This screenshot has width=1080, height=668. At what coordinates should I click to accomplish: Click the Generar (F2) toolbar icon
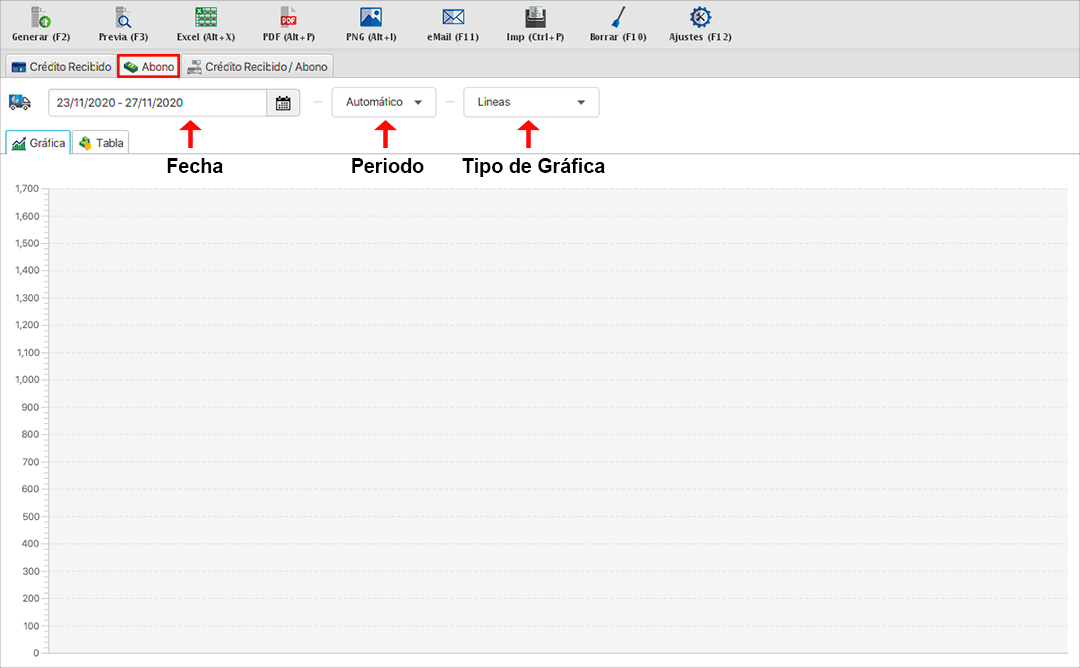click(40, 18)
